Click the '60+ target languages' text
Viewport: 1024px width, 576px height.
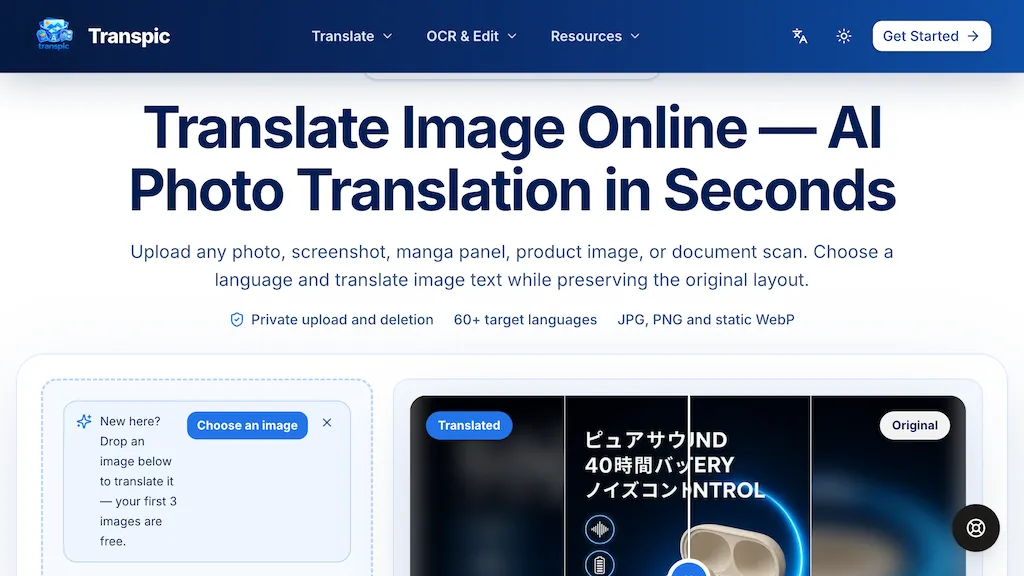525,319
